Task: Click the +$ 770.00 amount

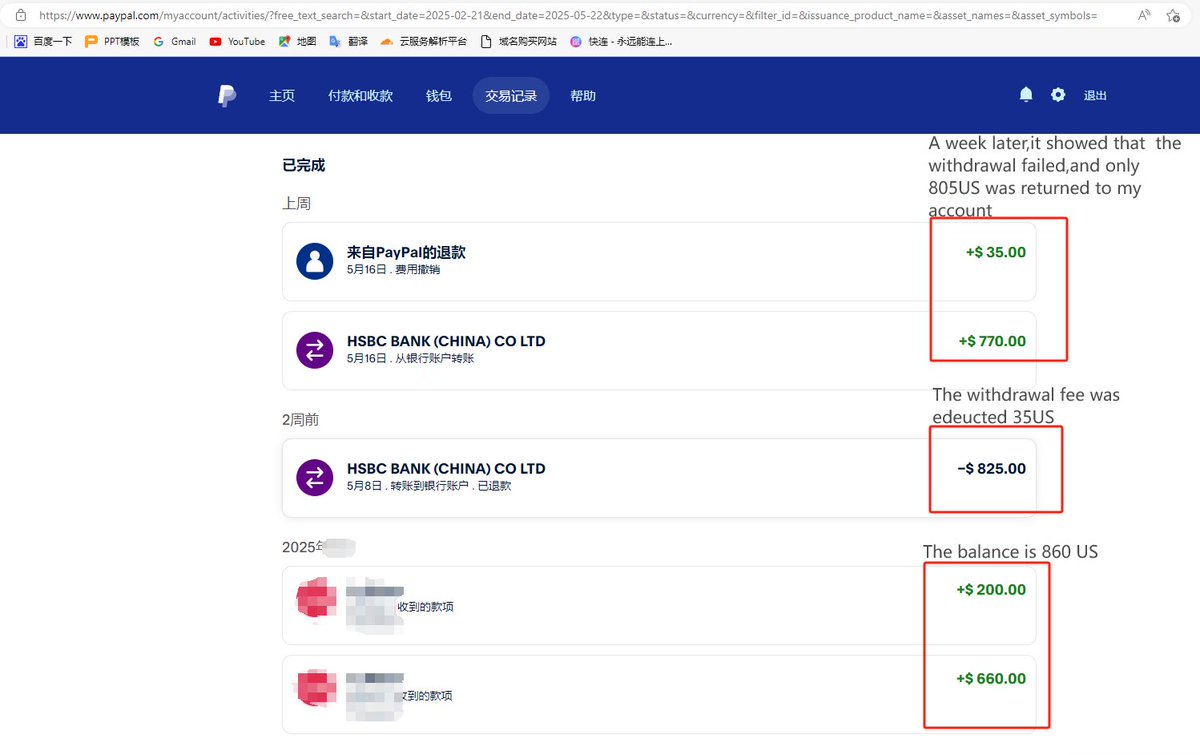Action: point(992,341)
